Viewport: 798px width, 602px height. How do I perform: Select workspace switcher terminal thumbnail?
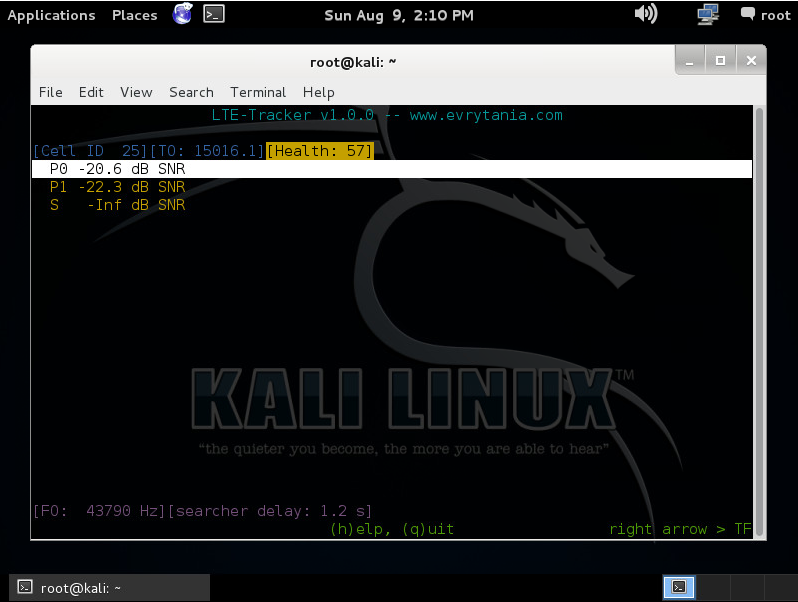[679, 587]
